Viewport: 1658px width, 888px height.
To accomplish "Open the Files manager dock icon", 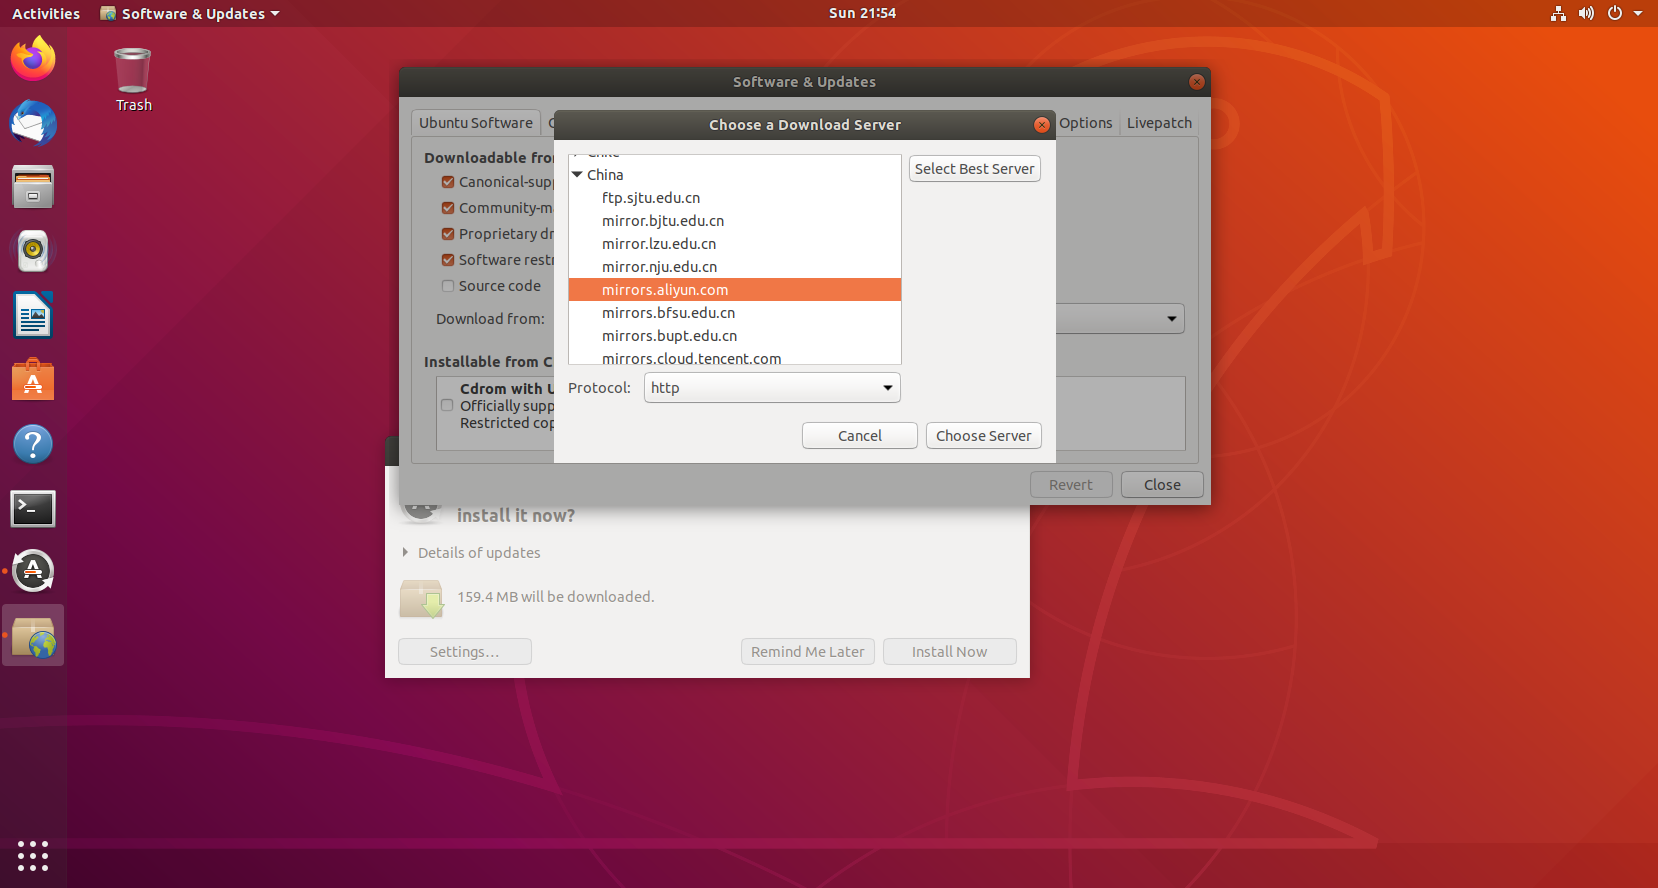I will click(x=33, y=187).
